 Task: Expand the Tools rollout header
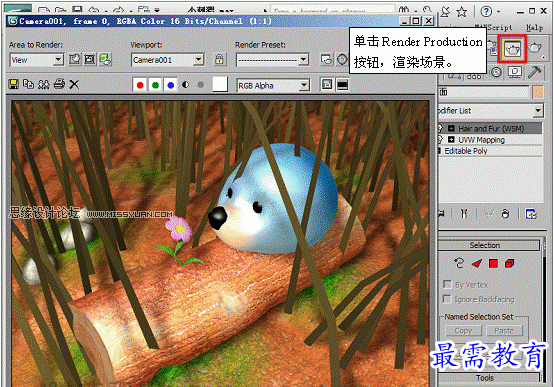[x=489, y=377]
